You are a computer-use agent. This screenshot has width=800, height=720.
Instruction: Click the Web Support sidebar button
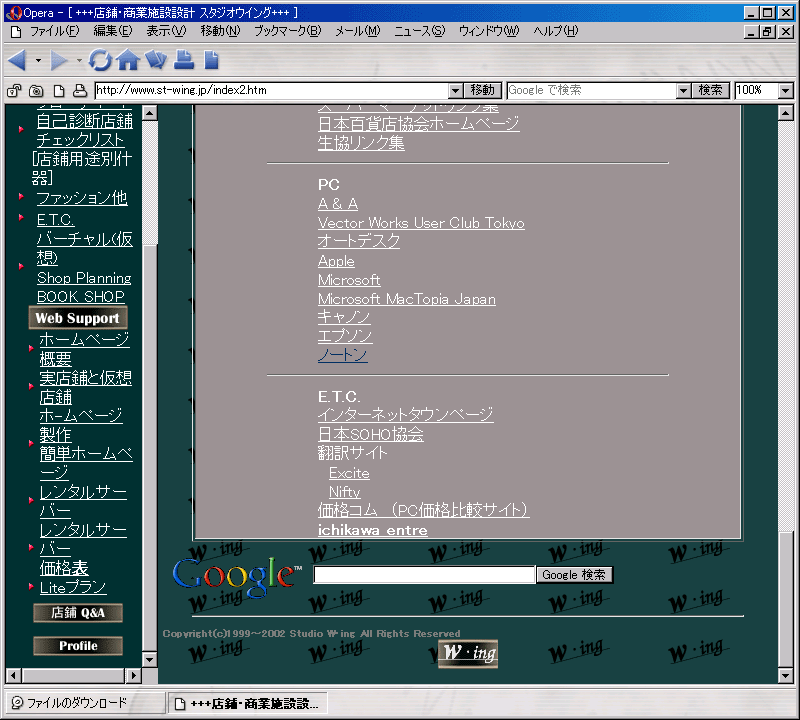point(78,318)
